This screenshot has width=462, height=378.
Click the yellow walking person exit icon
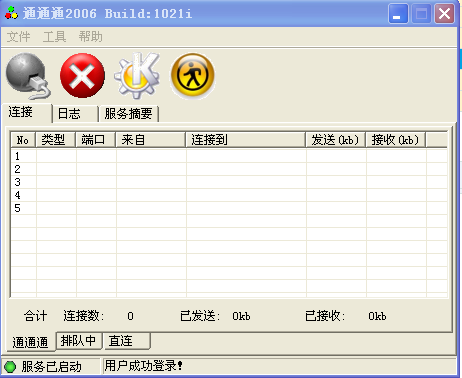192,75
